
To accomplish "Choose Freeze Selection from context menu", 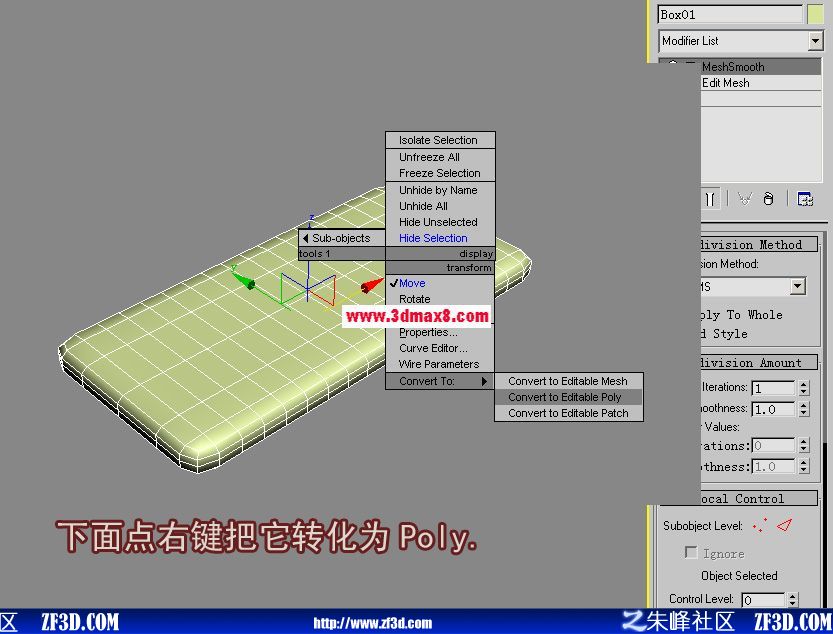I will (440, 173).
